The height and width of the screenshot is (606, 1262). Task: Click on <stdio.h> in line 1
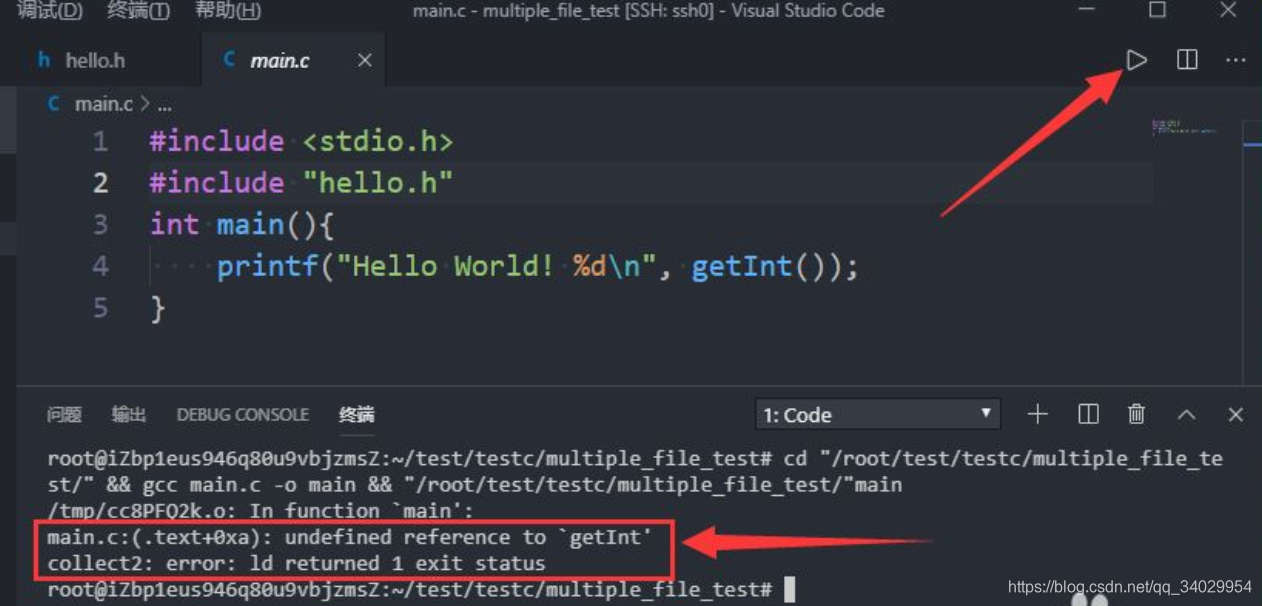pyautogui.click(x=378, y=142)
